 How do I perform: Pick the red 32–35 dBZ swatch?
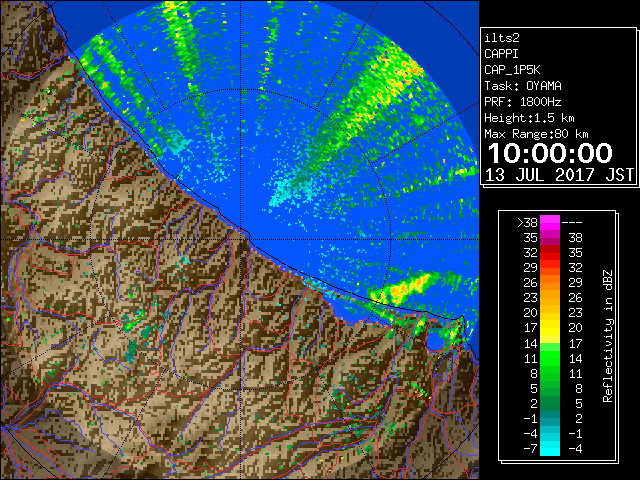(550, 253)
